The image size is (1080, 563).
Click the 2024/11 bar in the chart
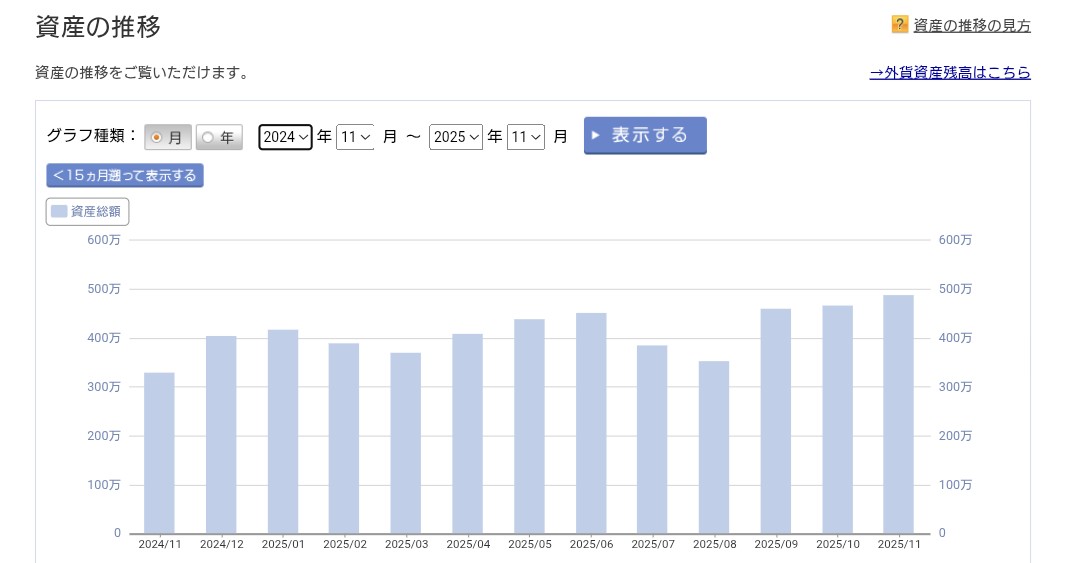click(159, 453)
